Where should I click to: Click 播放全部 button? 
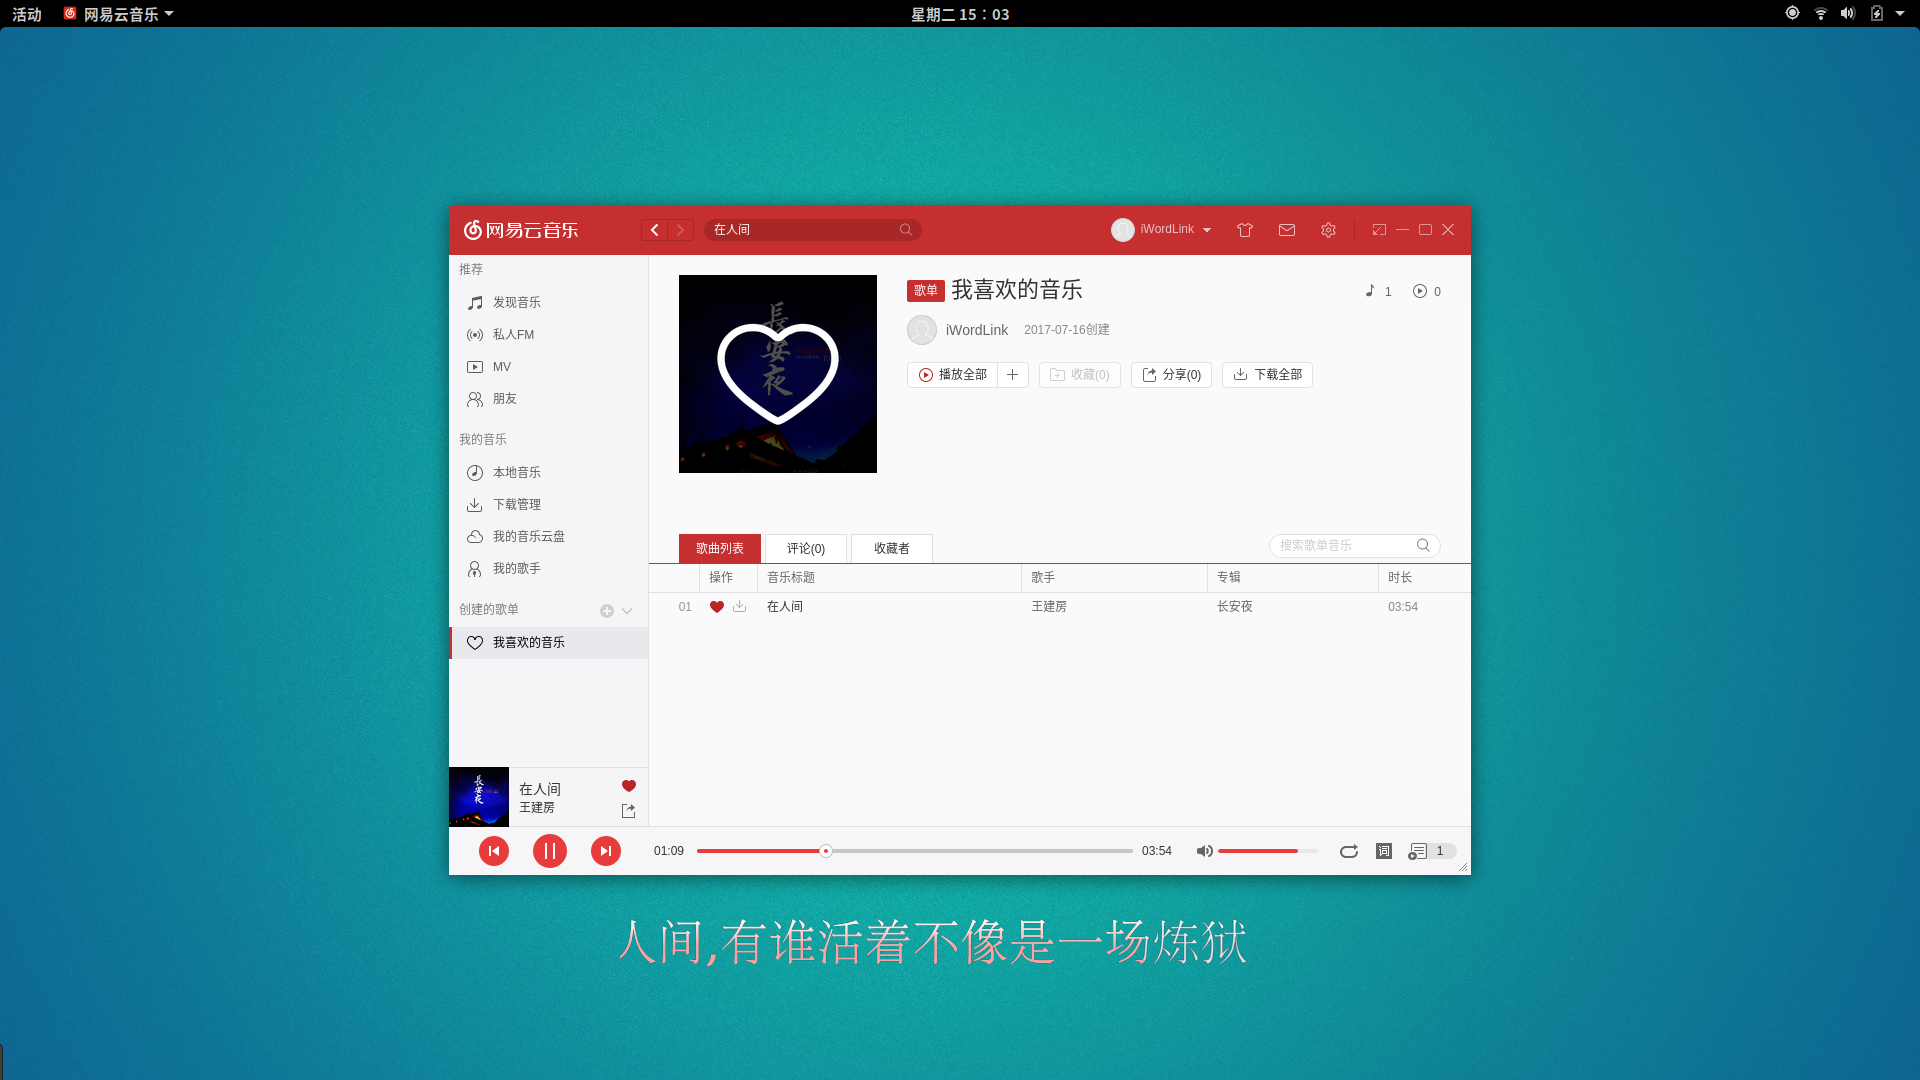coord(952,375)
